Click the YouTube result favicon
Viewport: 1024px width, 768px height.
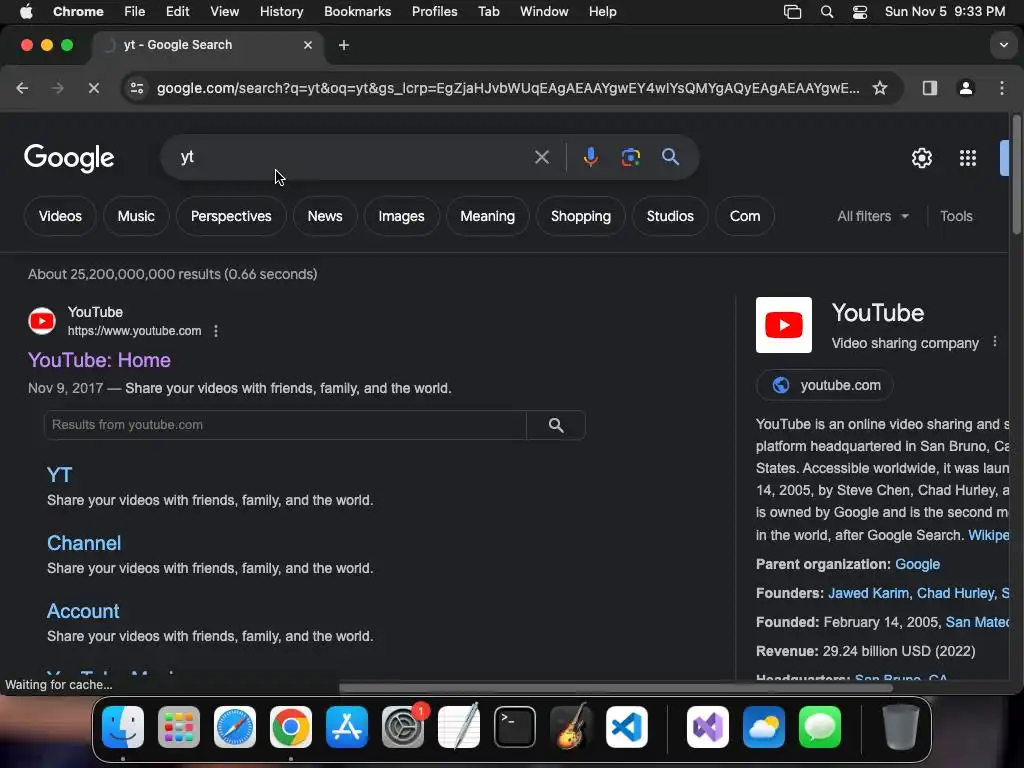click(x=42, y=321)
